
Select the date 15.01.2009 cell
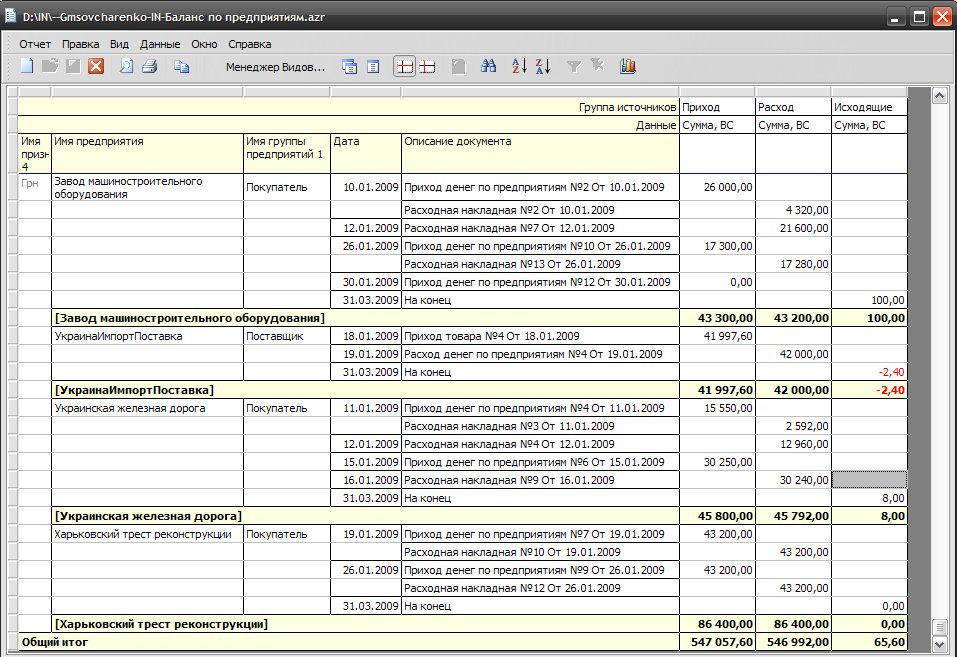pos(366,462)
